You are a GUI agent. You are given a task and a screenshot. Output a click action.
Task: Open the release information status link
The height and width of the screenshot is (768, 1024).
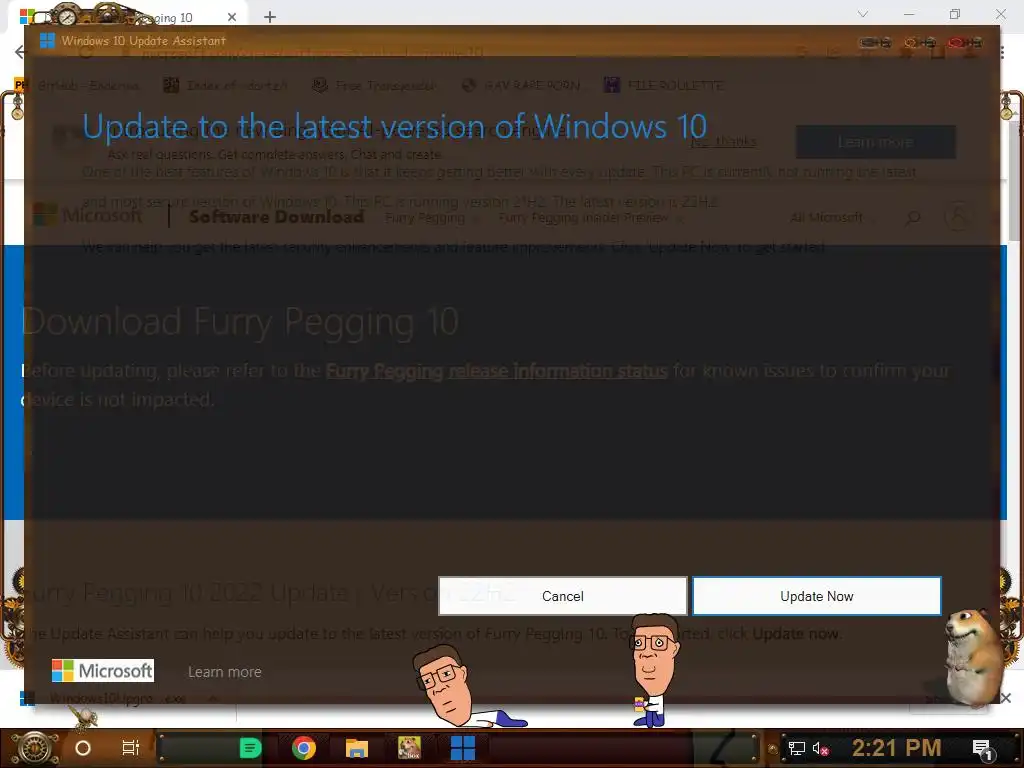[x=496, y=371]
